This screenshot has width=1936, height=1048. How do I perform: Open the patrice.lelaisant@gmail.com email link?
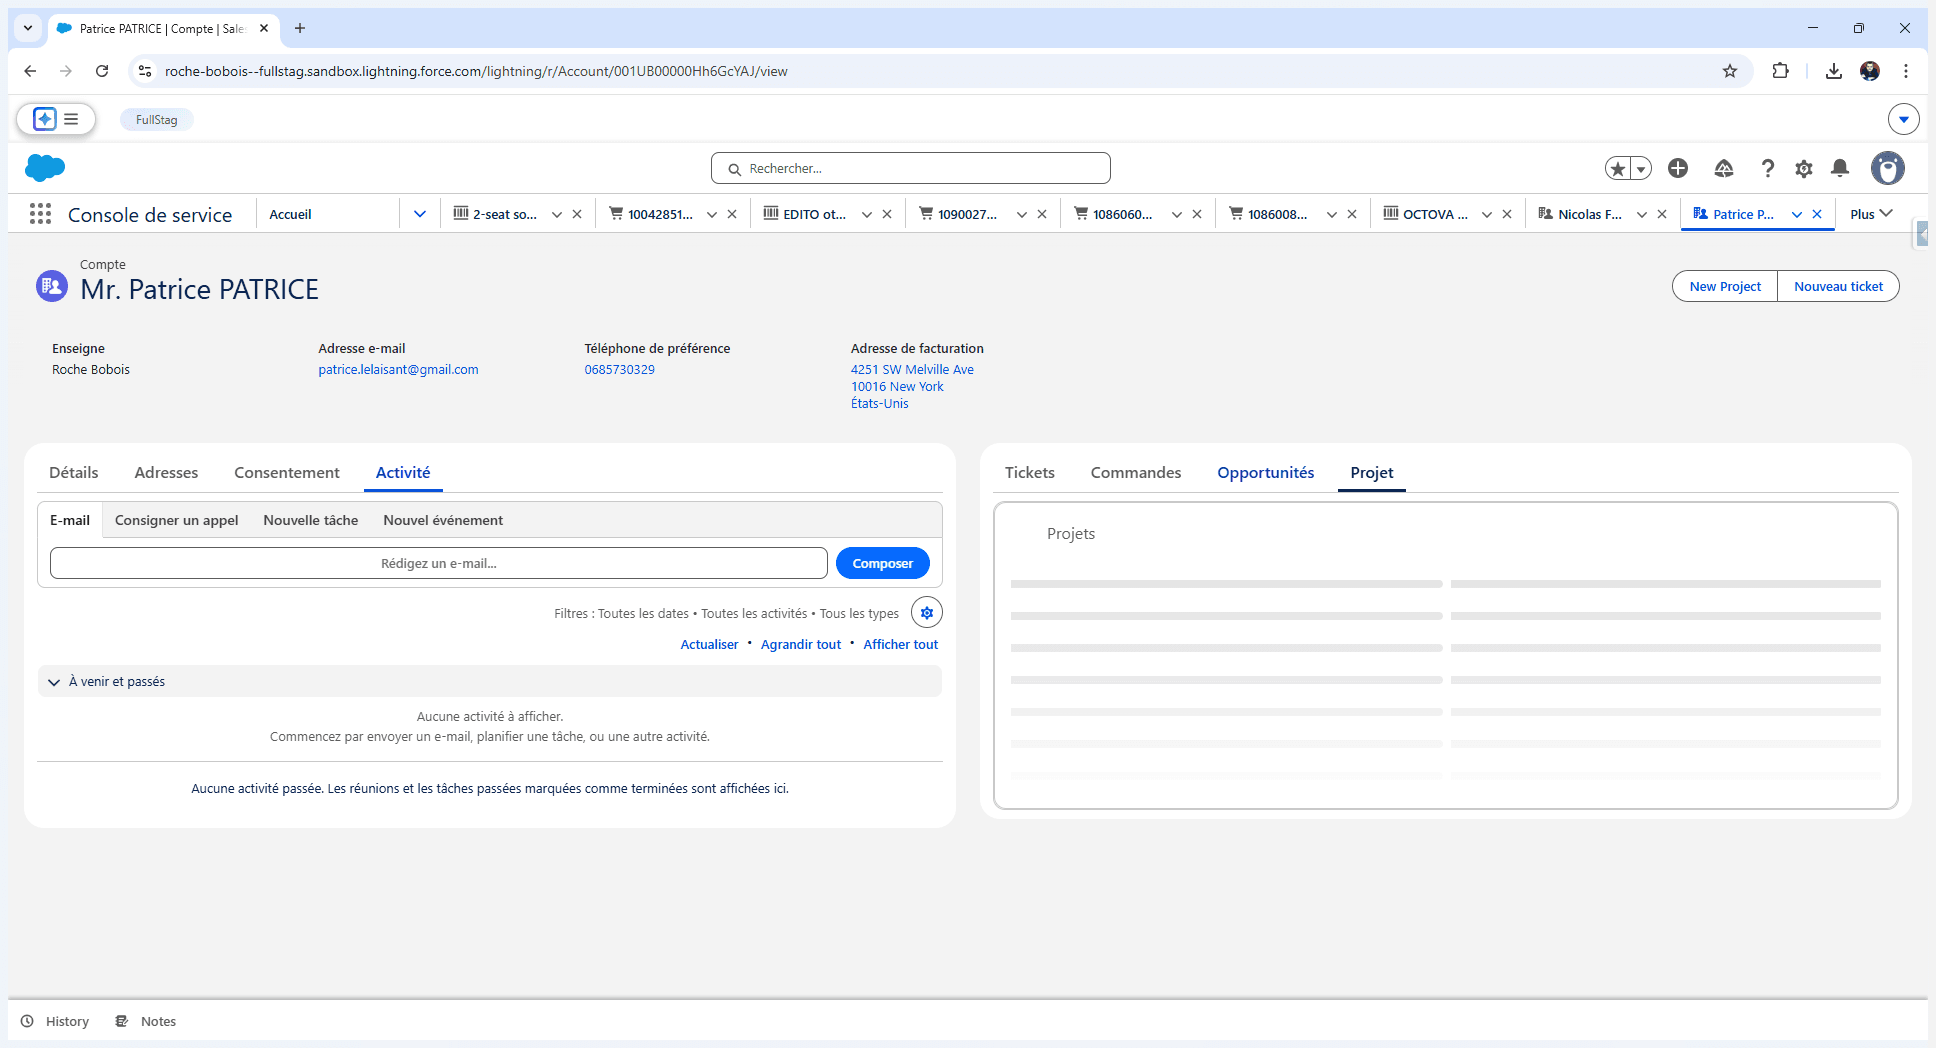click(398, 369)
